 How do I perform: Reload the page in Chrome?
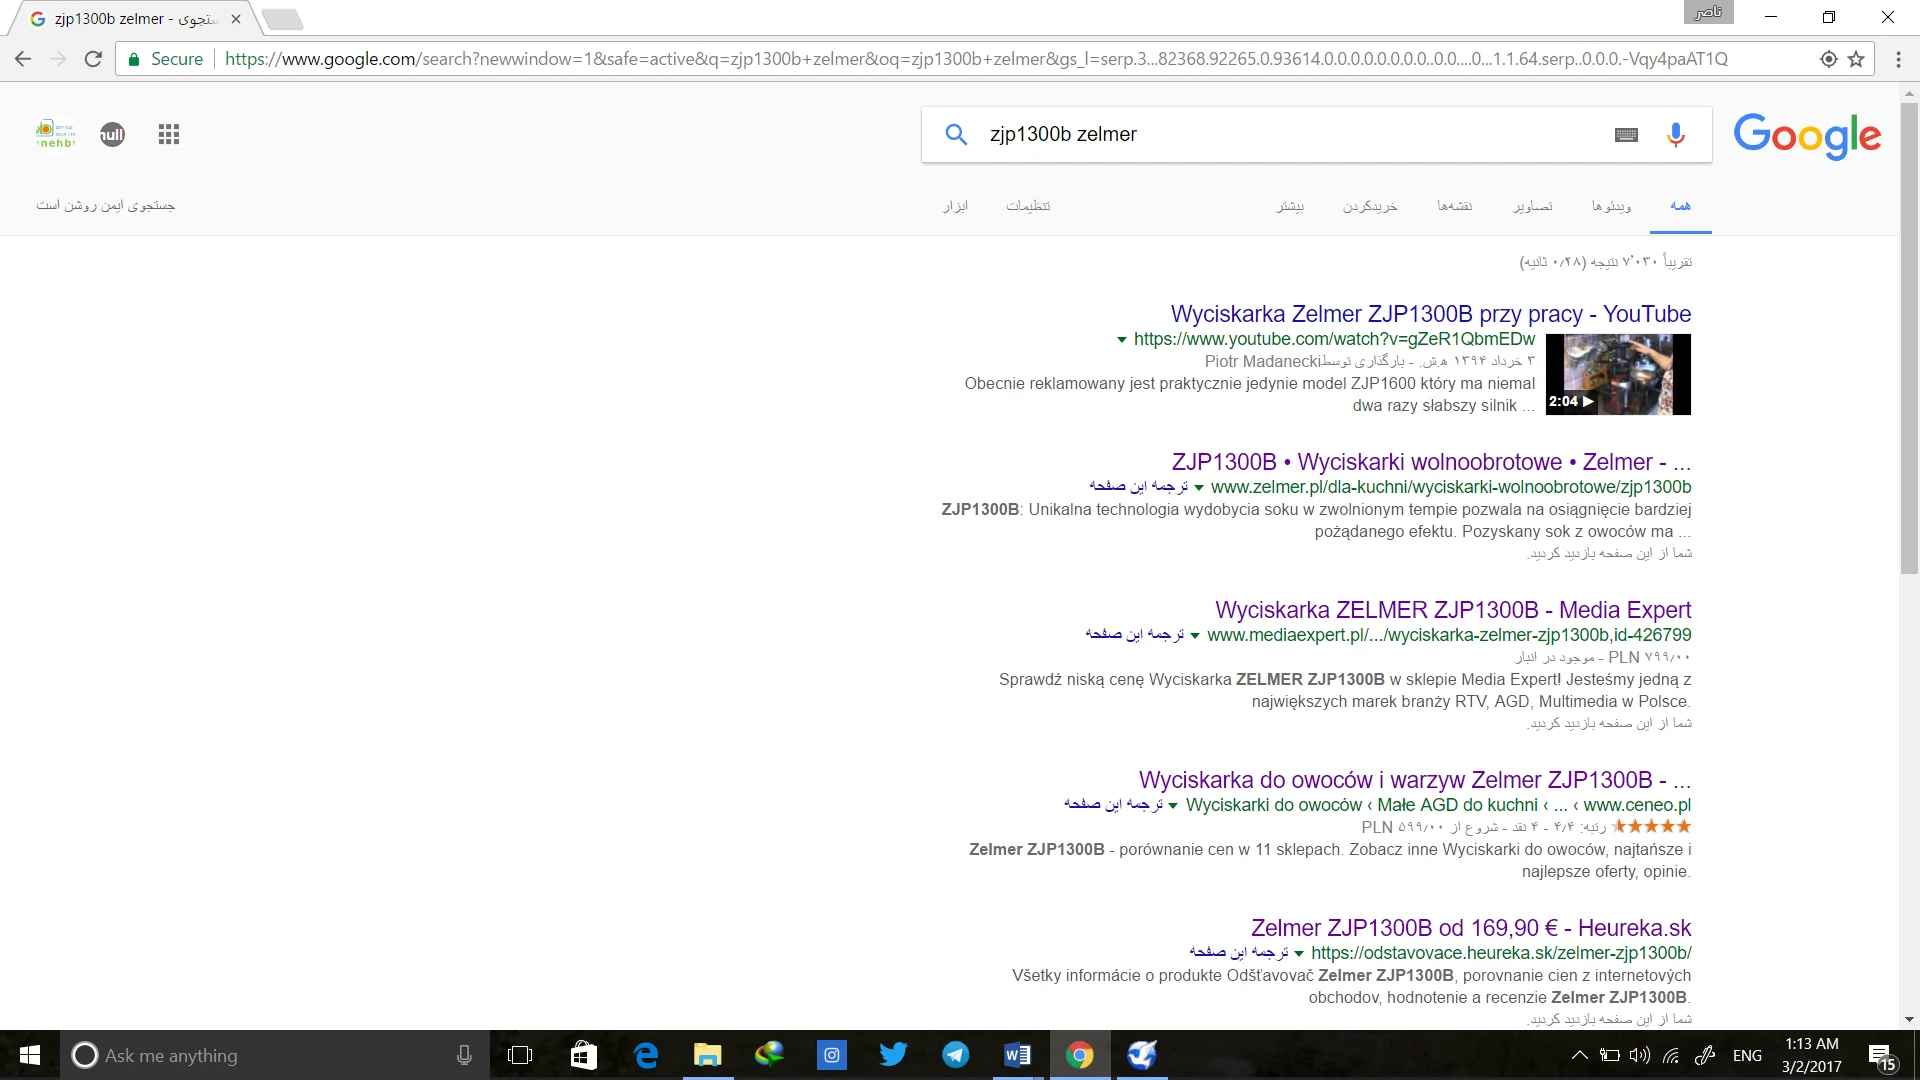pyautogui.click(x=93, y=59)
